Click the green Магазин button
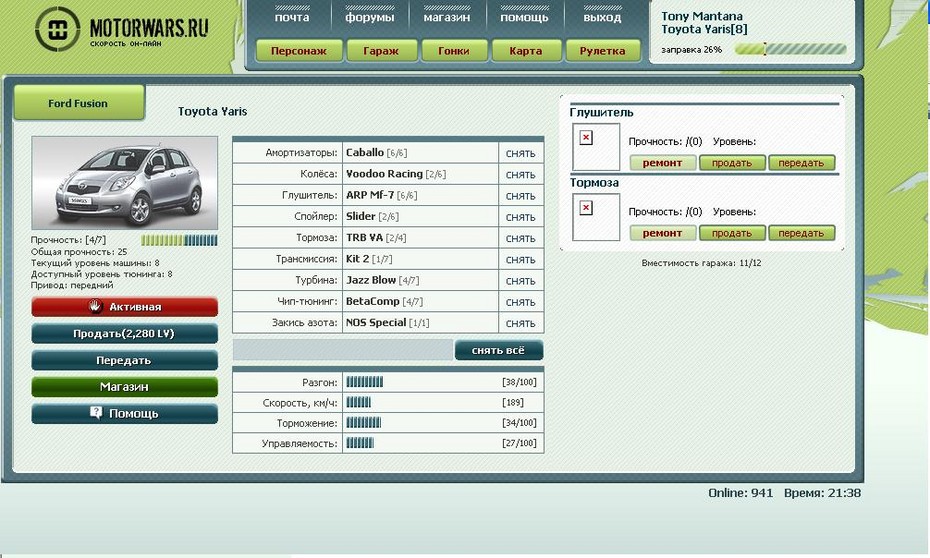Viewport: 930px width, 558px height. click(x=125, y=387)
